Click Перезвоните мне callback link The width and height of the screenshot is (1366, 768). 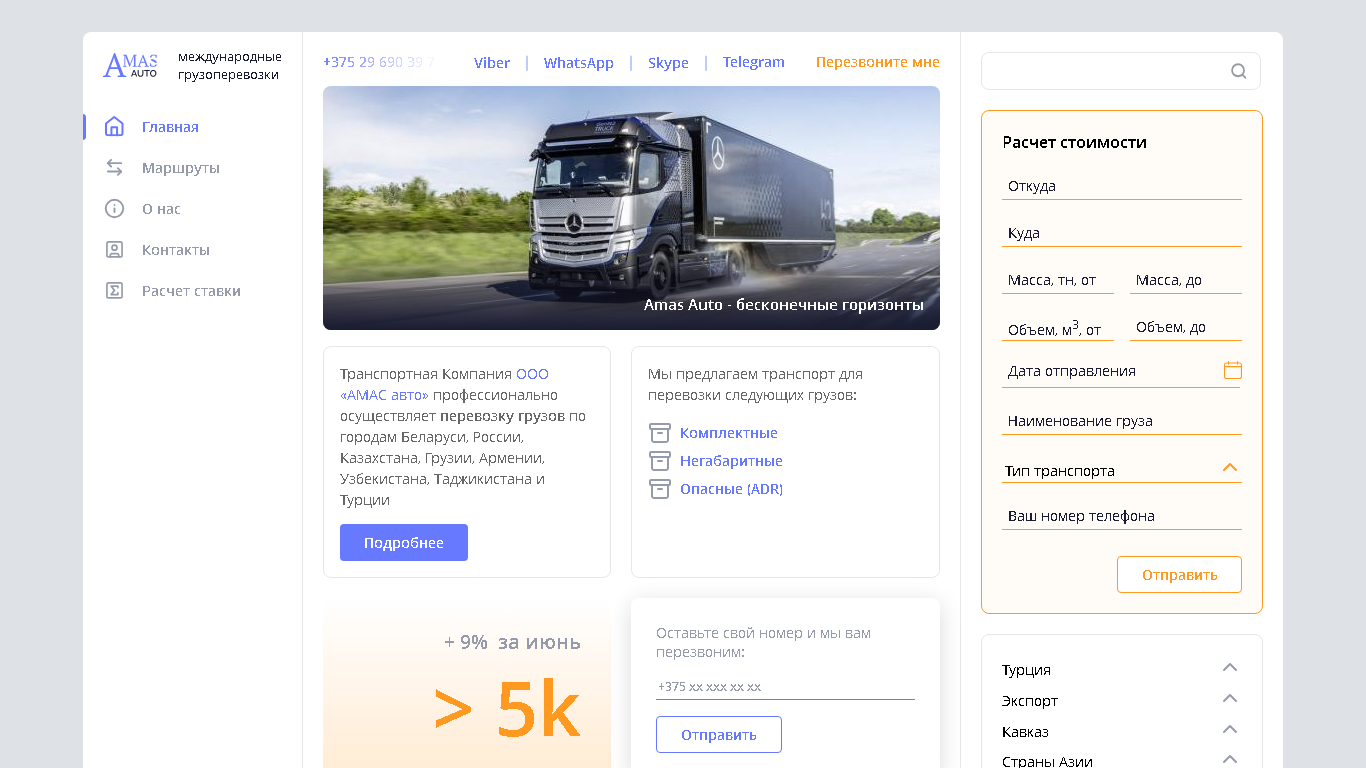pos(878,62)
